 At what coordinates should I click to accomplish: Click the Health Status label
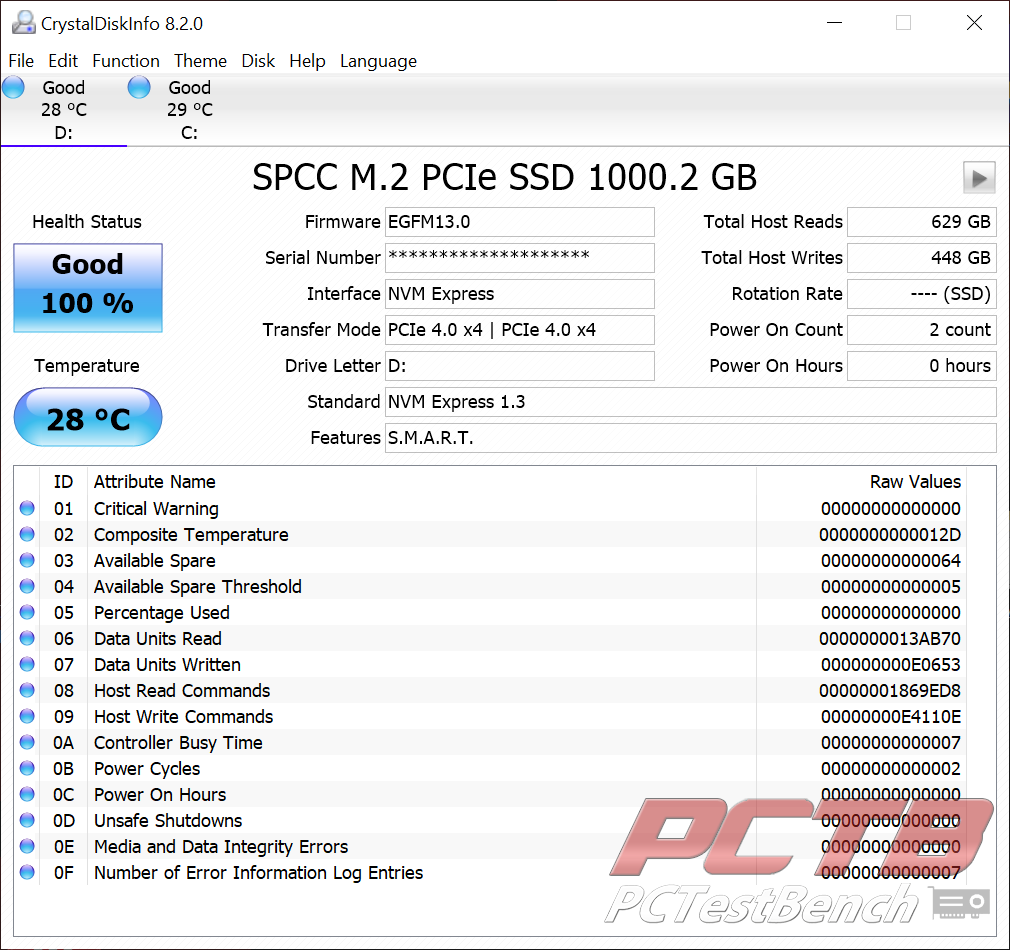click(87, 222)
